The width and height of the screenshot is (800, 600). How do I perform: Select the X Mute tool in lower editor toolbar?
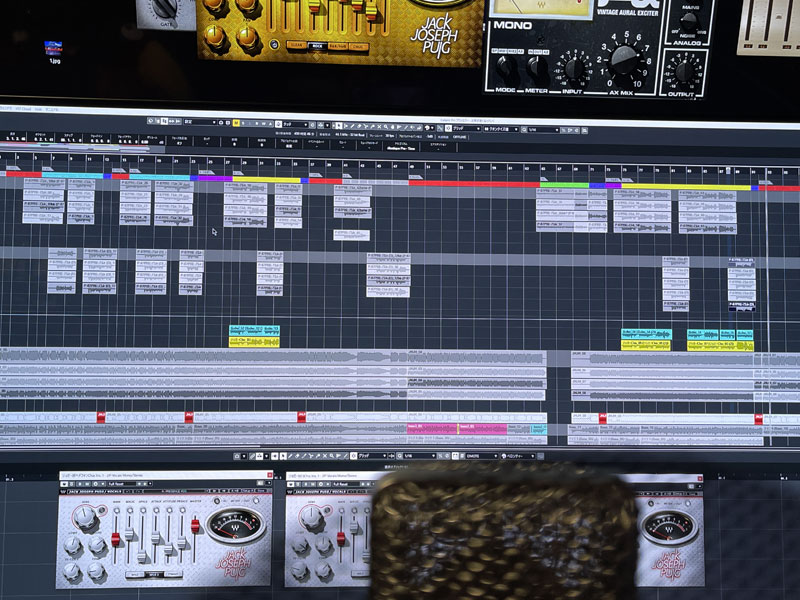click(324, 456)
